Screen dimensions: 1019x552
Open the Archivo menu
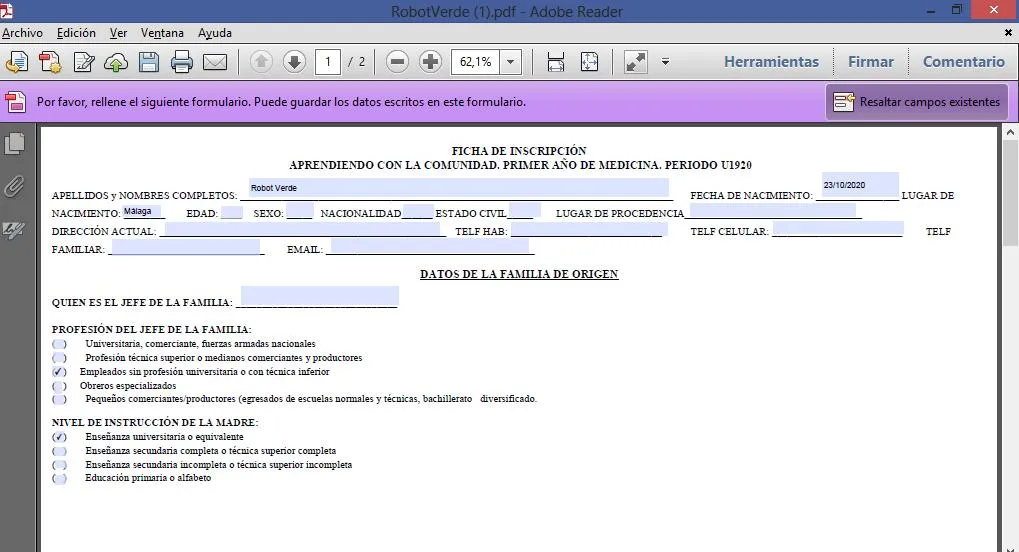(22, 33)
